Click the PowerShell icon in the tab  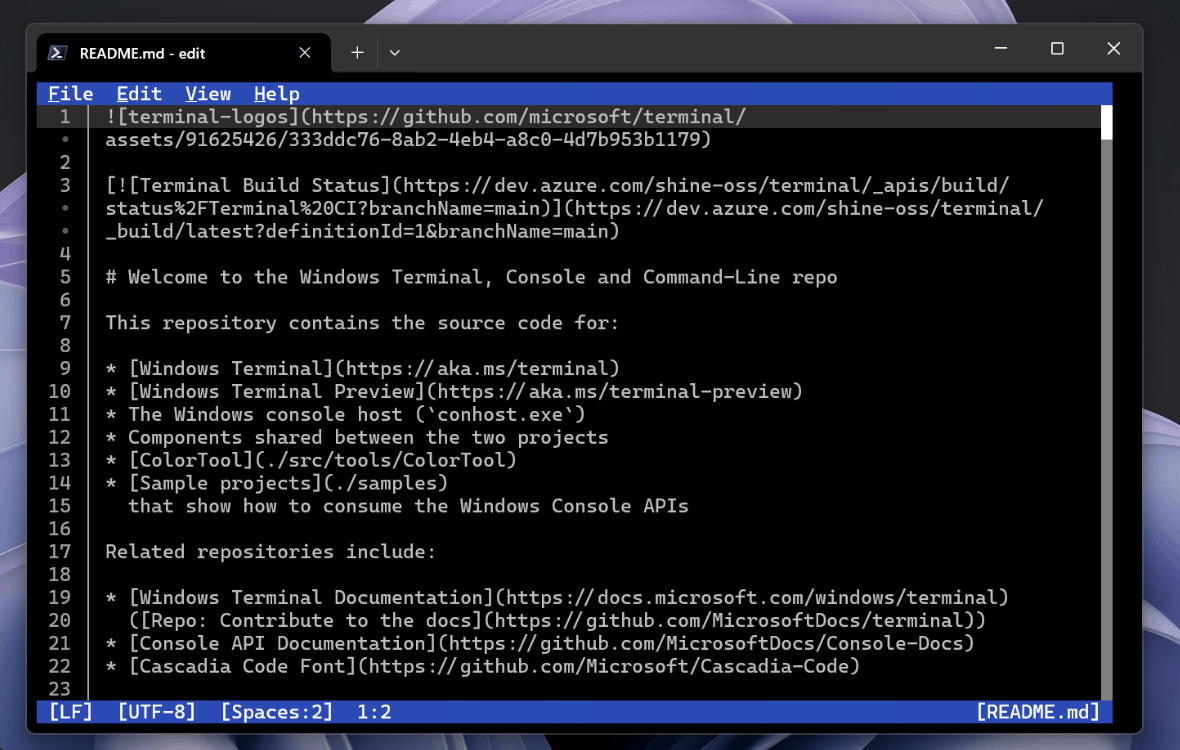click(x=57, y=53)
